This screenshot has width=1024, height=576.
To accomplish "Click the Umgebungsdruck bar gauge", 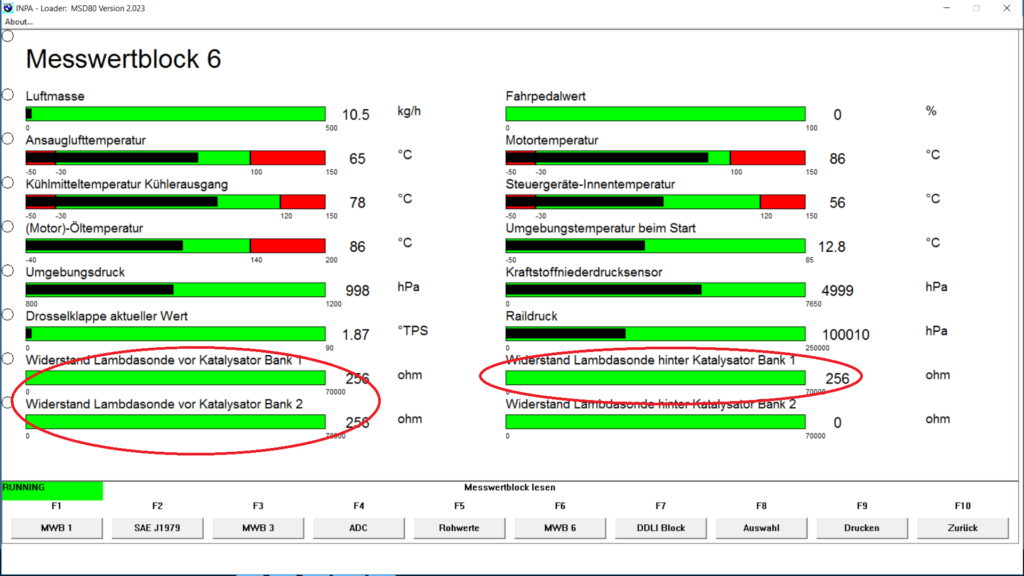I will coord(176,289).
